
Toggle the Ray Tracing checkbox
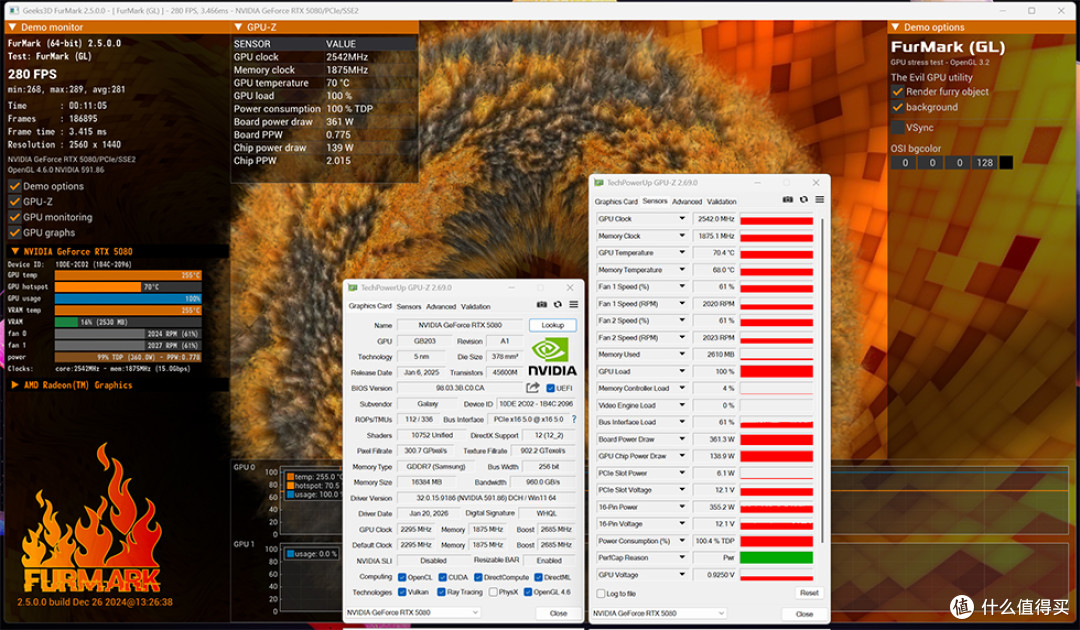point(441,592)
